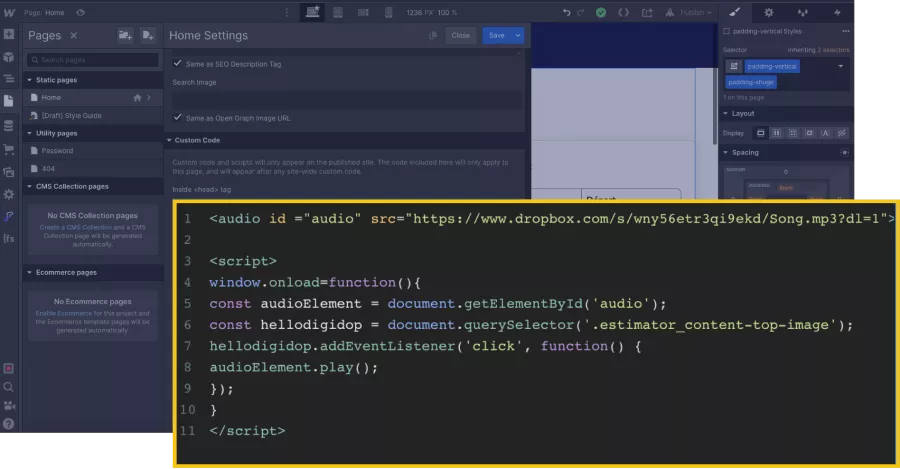Collapse the Layout section
900x469 pixels.
(x=726, y=114)
